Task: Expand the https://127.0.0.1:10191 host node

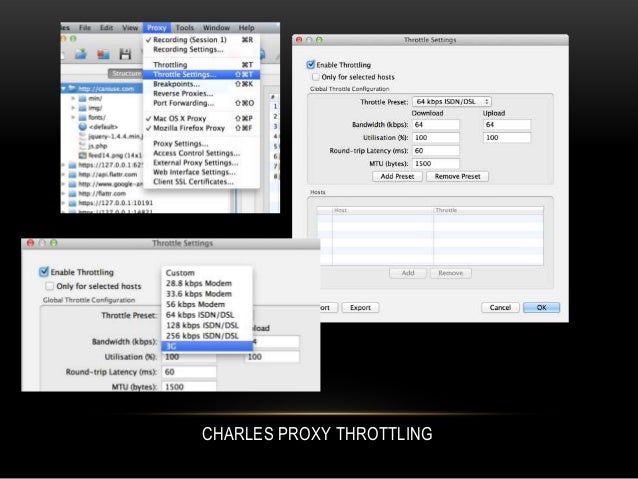Action: pos(63,203)
